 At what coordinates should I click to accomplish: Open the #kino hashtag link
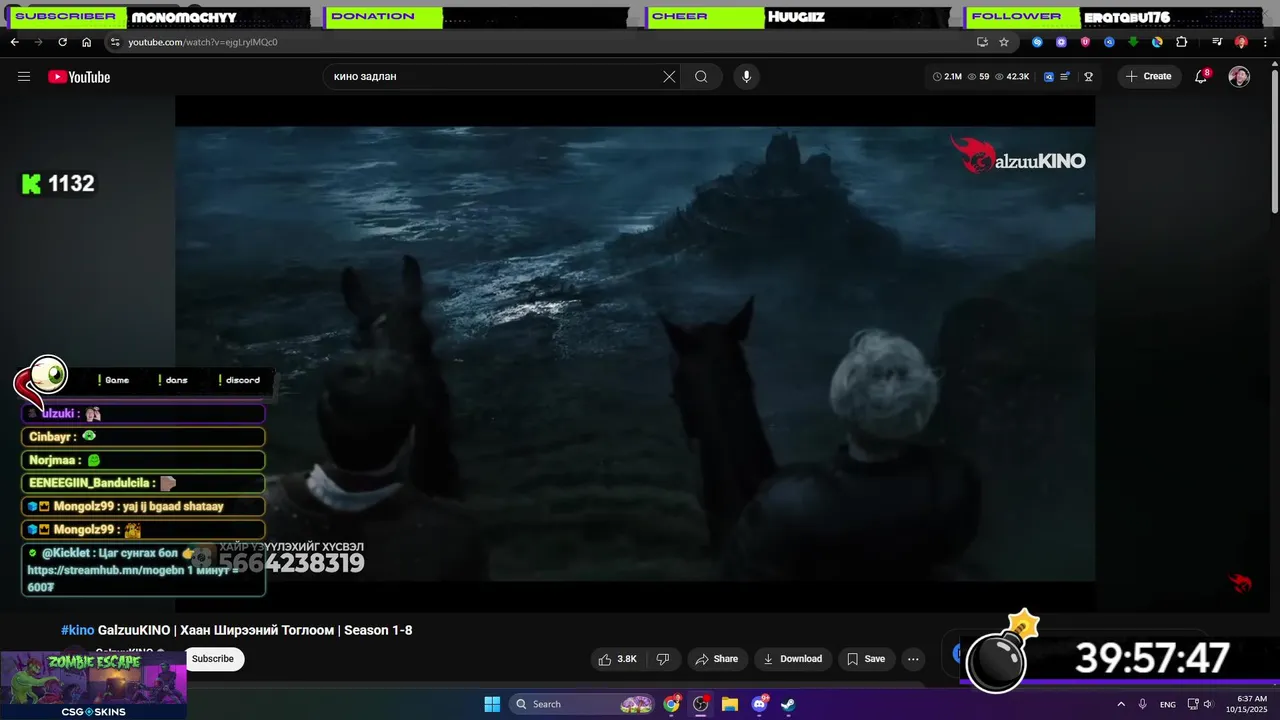78,630
